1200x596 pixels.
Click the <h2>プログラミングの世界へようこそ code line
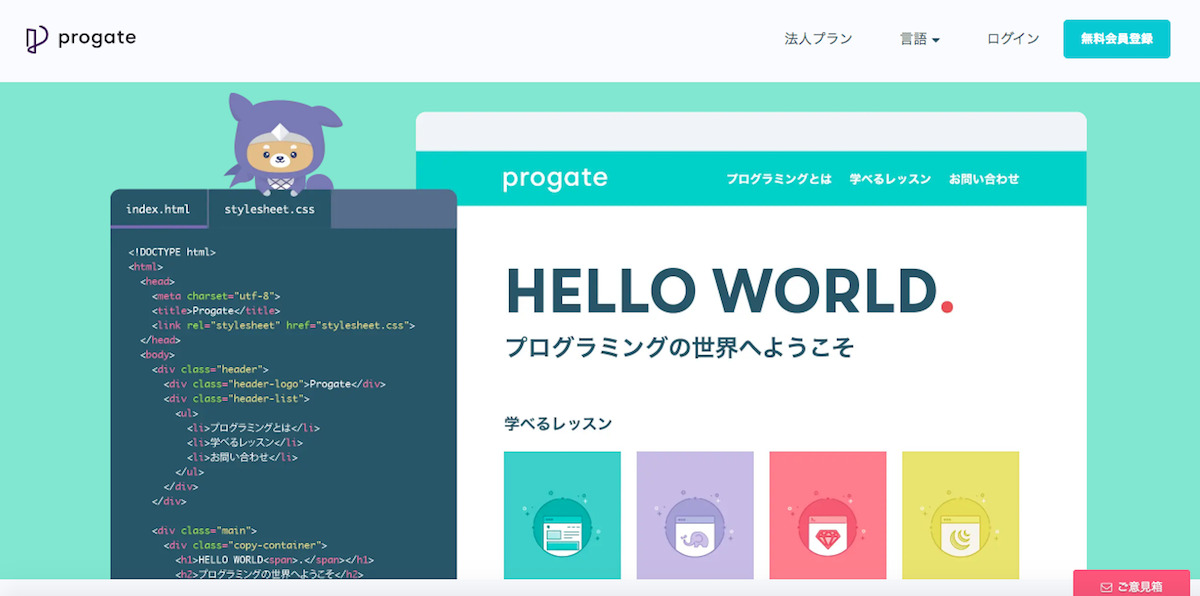coord(269,574)
